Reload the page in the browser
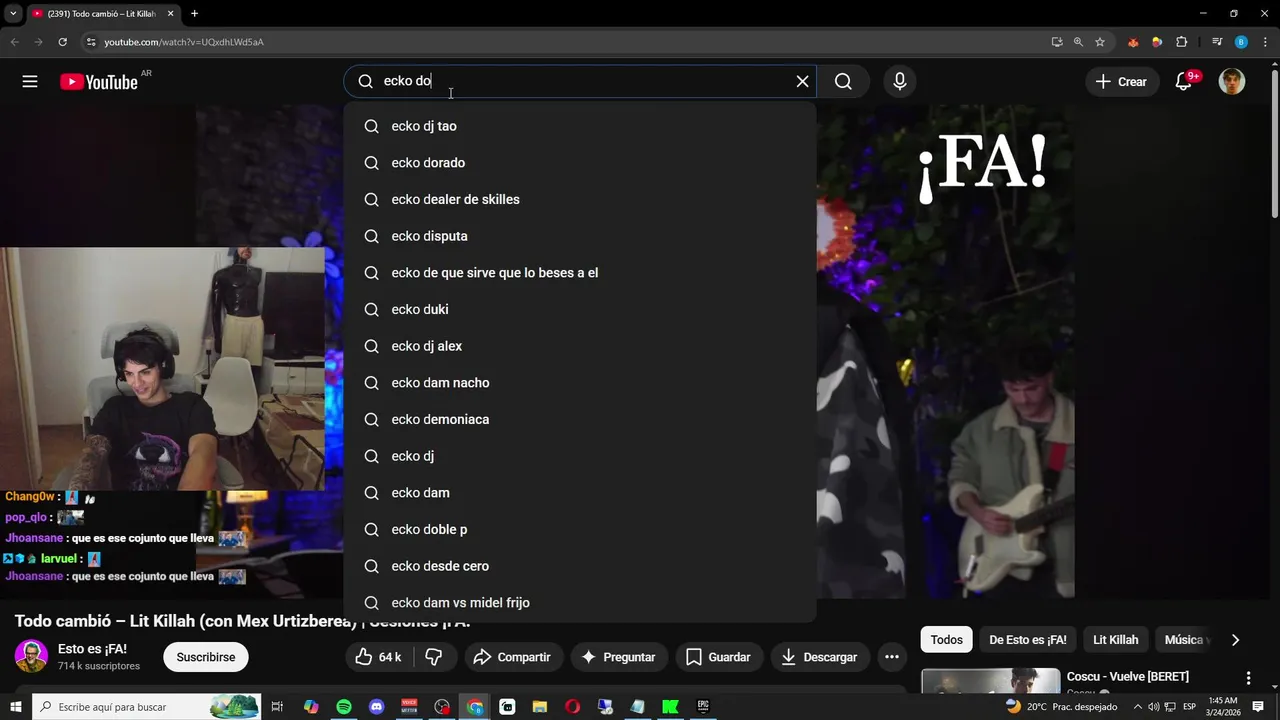This screenshot has width=1280, height=720. [62, 42]
